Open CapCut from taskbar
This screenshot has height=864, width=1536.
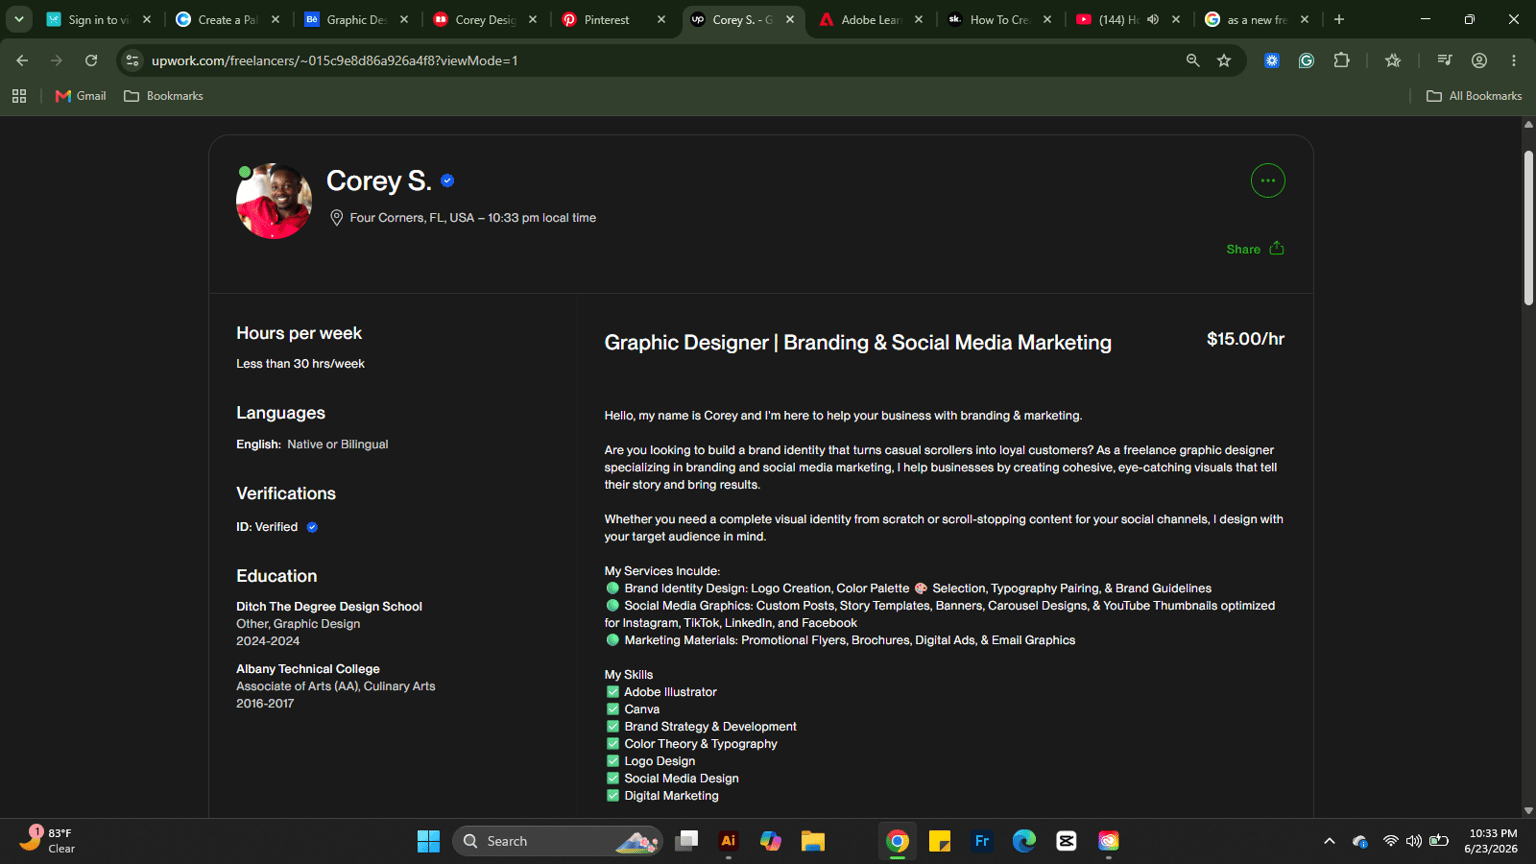[1066, 841]
